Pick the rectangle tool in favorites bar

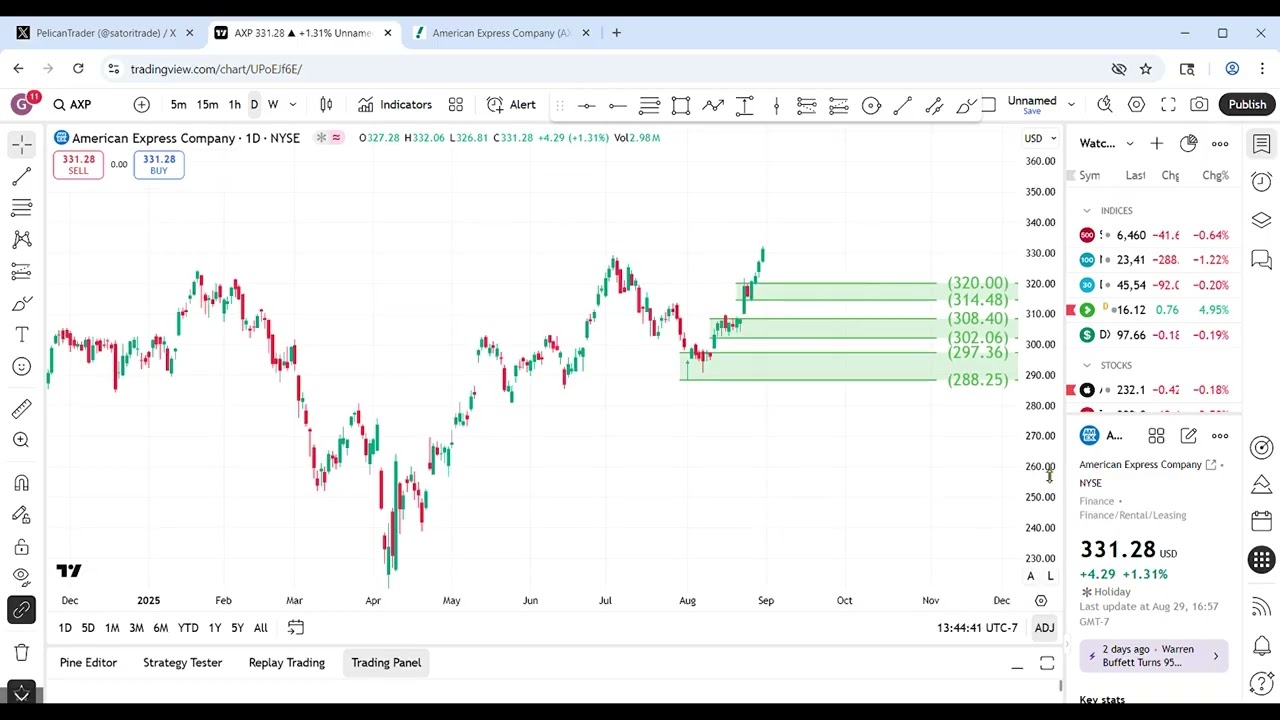pyautogui.click(x=681, y=105)
